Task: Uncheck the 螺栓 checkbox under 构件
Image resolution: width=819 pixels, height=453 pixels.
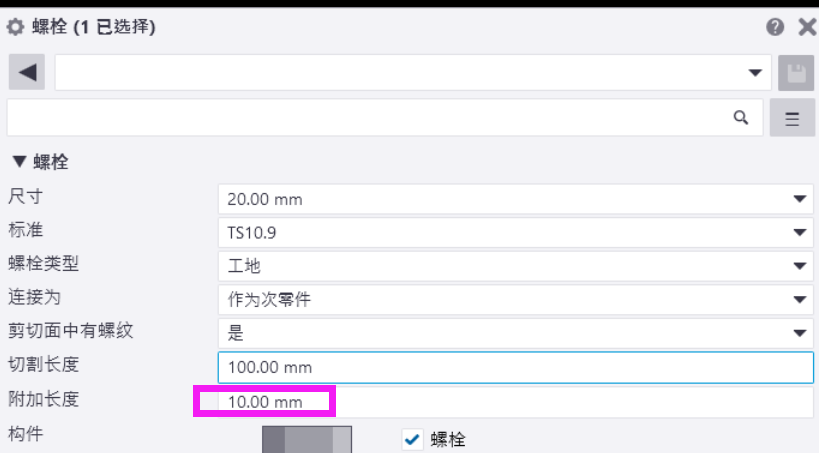Action: pos(412,439)
